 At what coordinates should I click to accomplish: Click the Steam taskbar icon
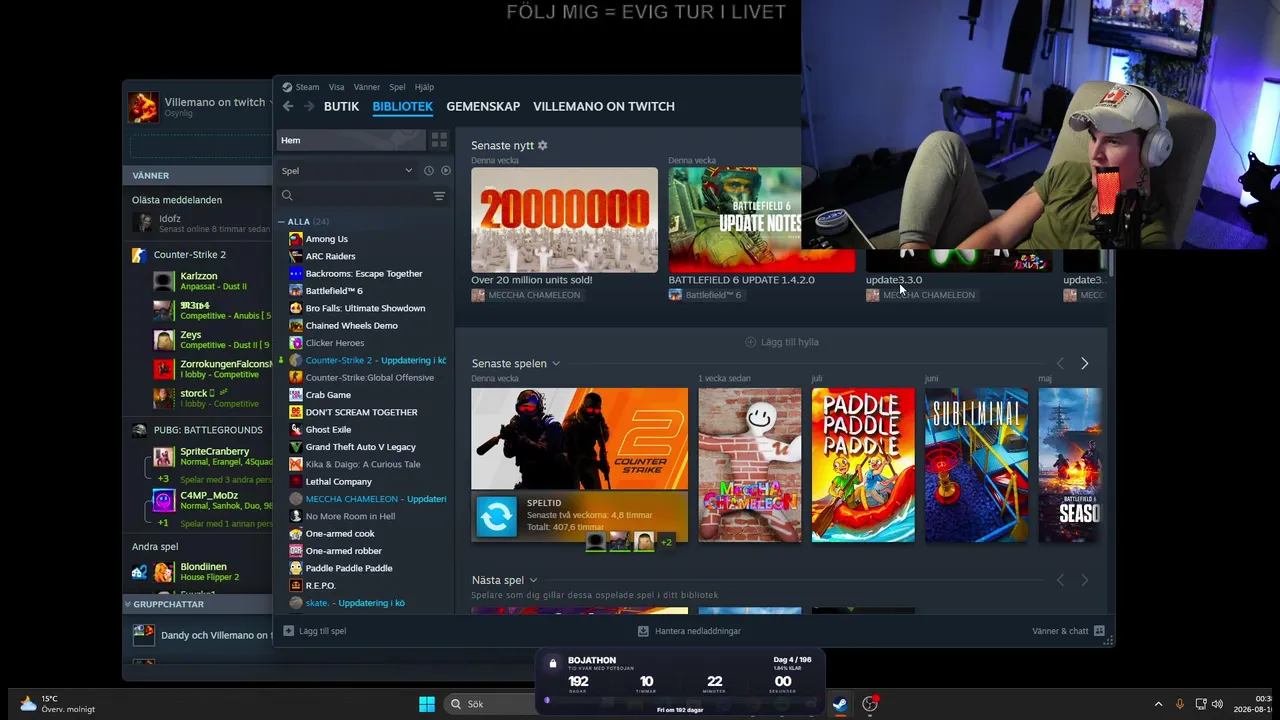(x=839, y=704)
